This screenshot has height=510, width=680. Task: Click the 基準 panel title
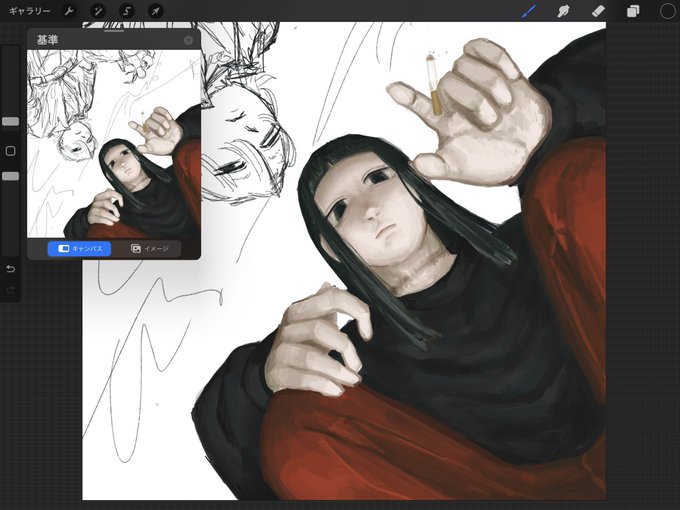(x=47, y=40)
